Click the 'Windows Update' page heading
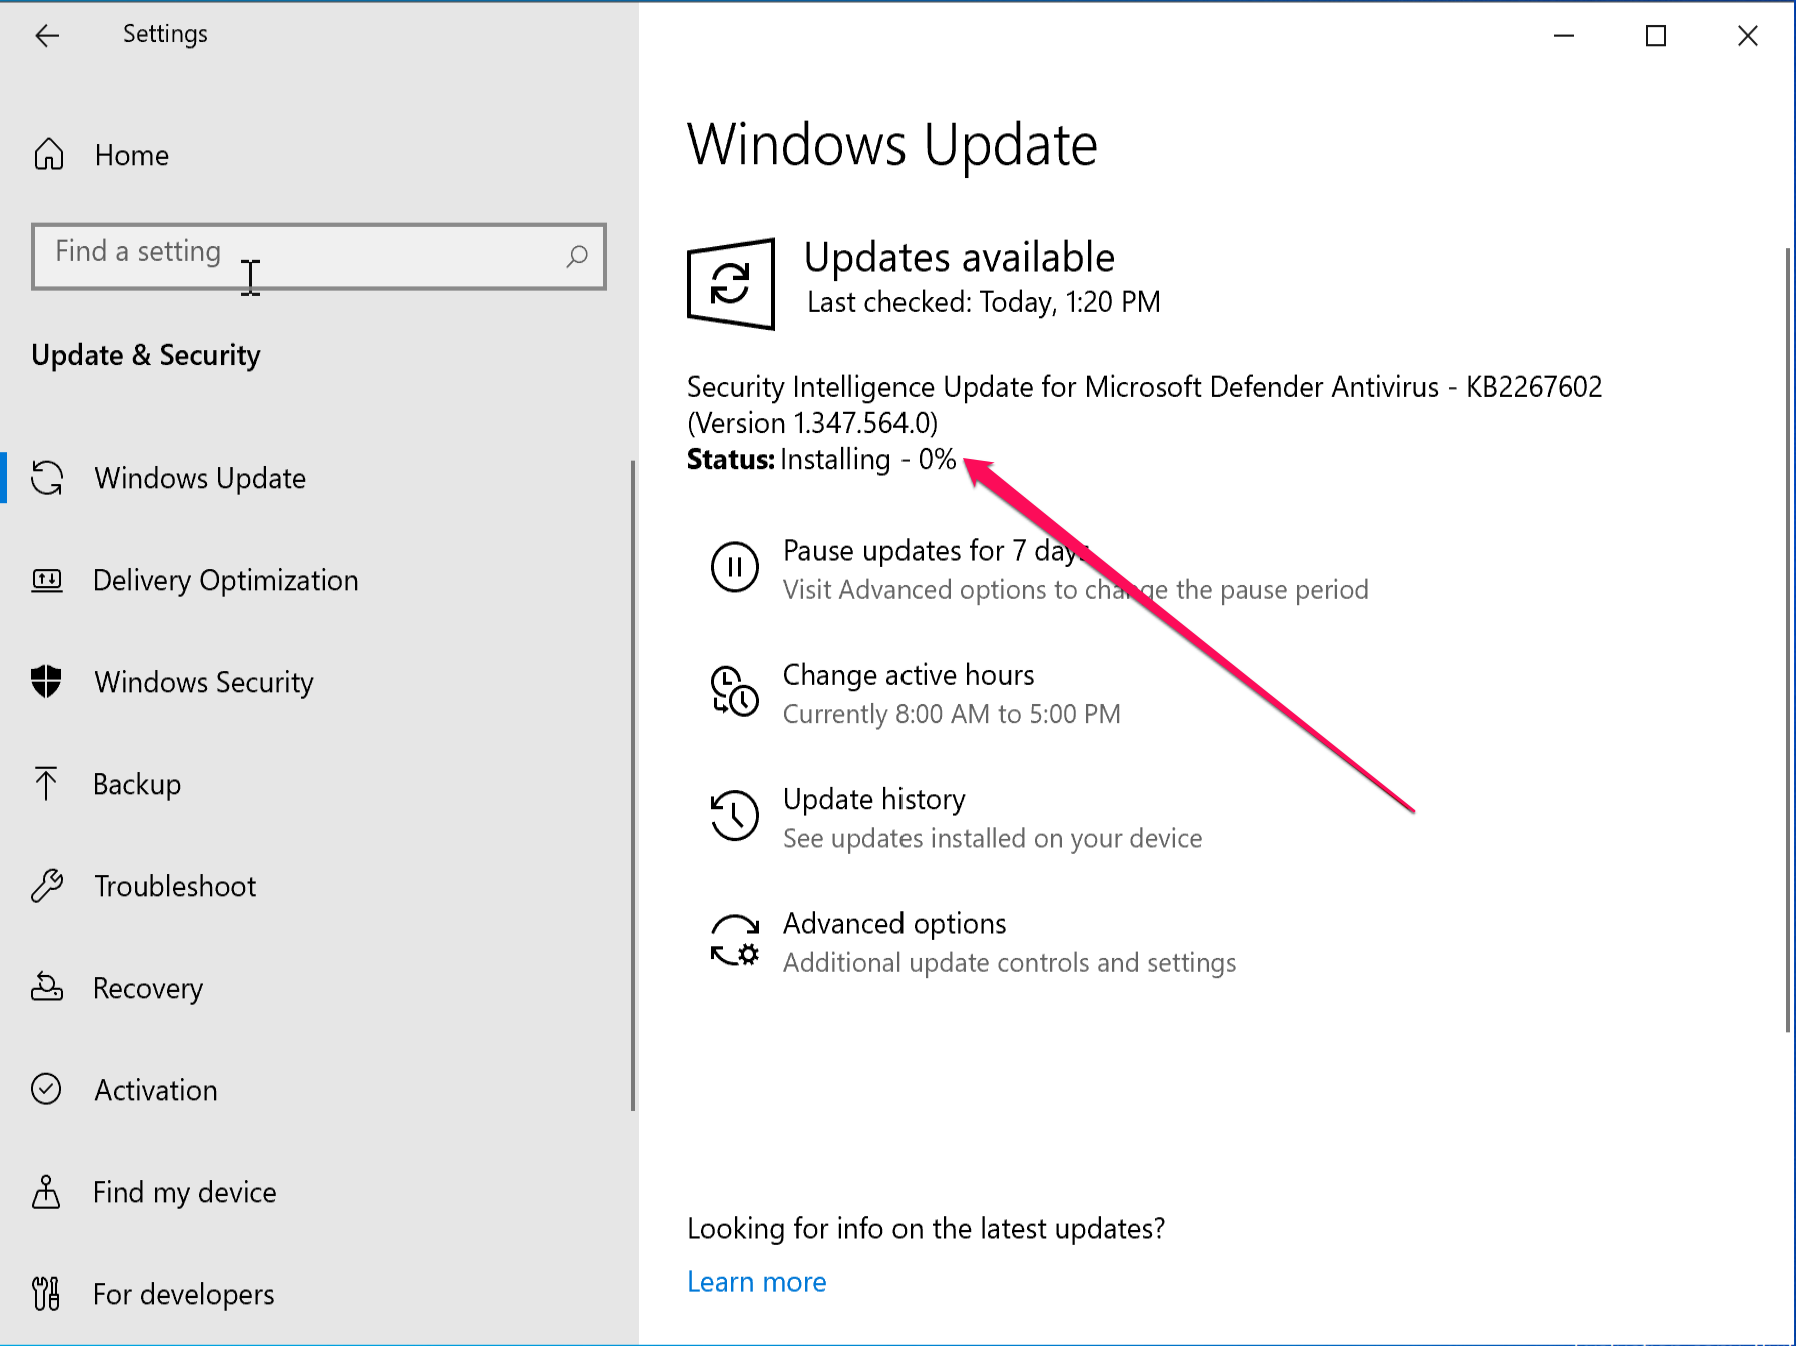Screen dimensions: 1796x1346 pyautogui.click(x=892, y=146)
